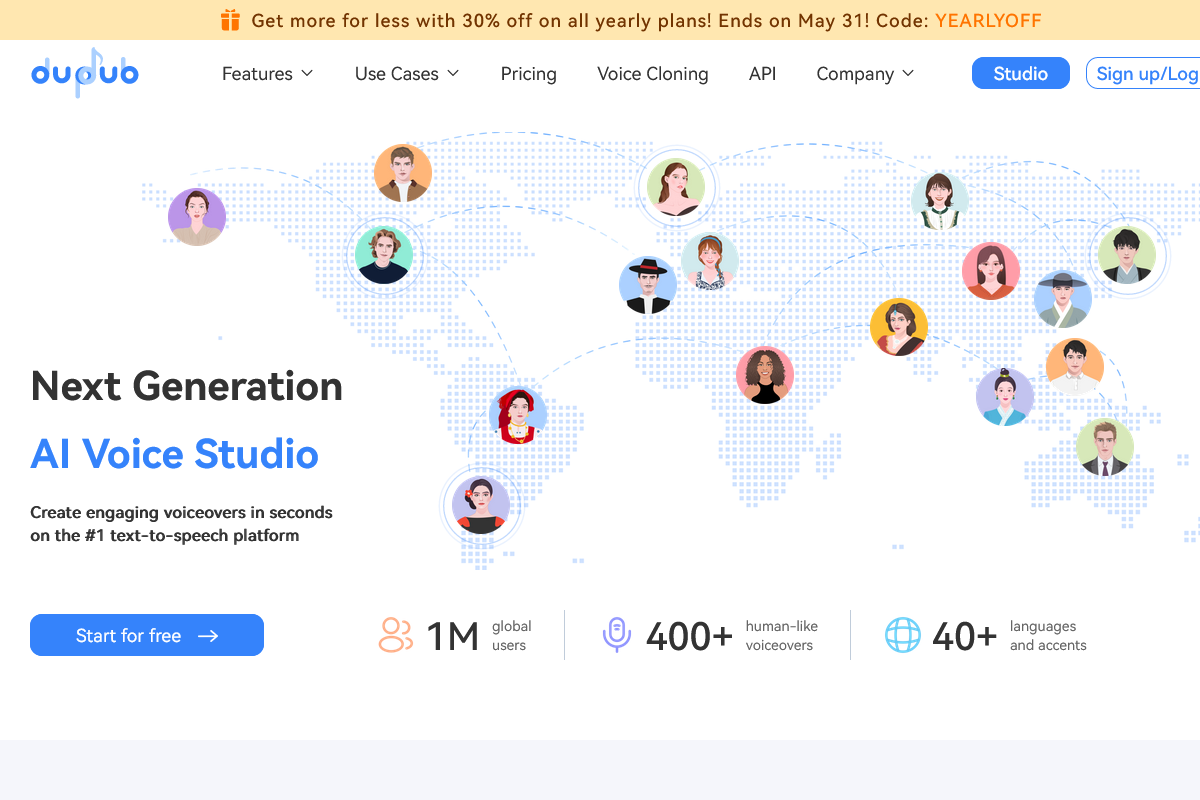Screen dimensions: 1200x800
Task: Open the Use Cases menu
Action: pyautogui.click(x=406, y=73)
